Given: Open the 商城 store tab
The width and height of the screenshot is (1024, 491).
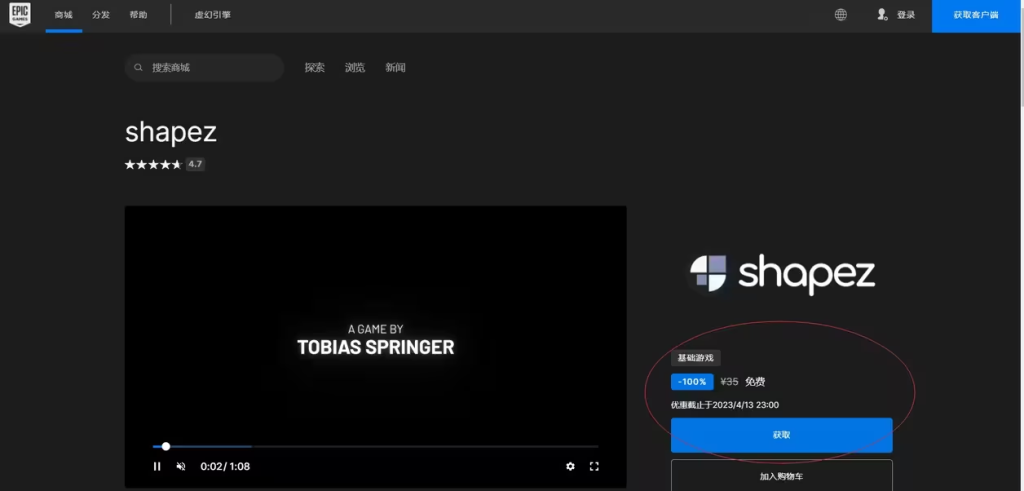Looking at the screenshot, I should (64, 15).
